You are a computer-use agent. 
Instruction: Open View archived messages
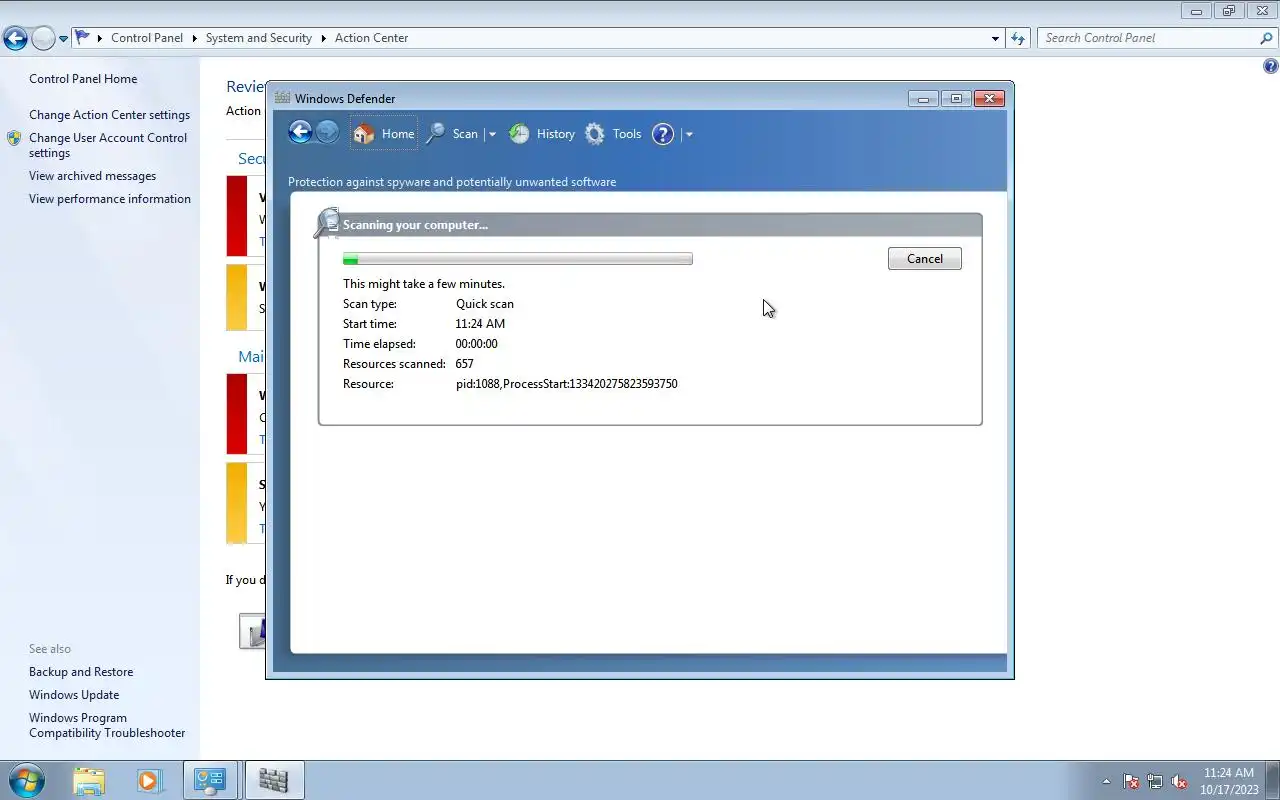(92, 176)
